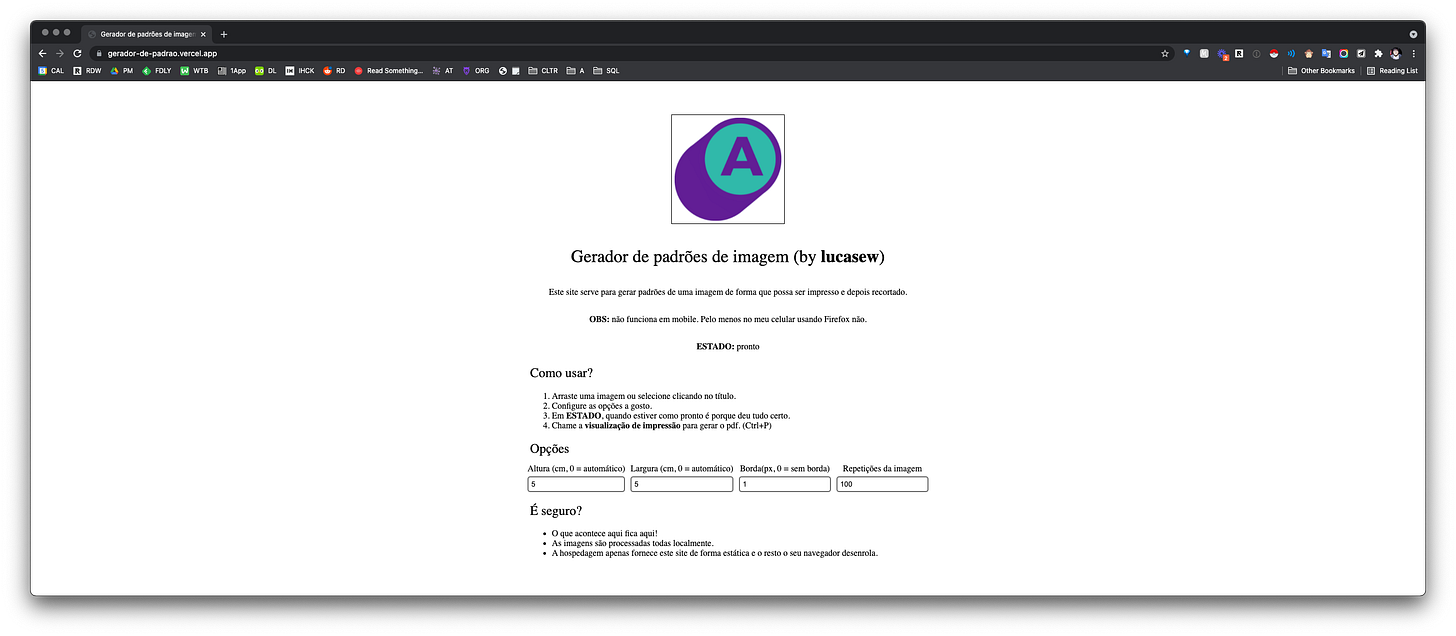Viewport: 1456px width, 636px height.
Task: Open the Chrome three-dot menu
Action: click(x=1413, y=53)
